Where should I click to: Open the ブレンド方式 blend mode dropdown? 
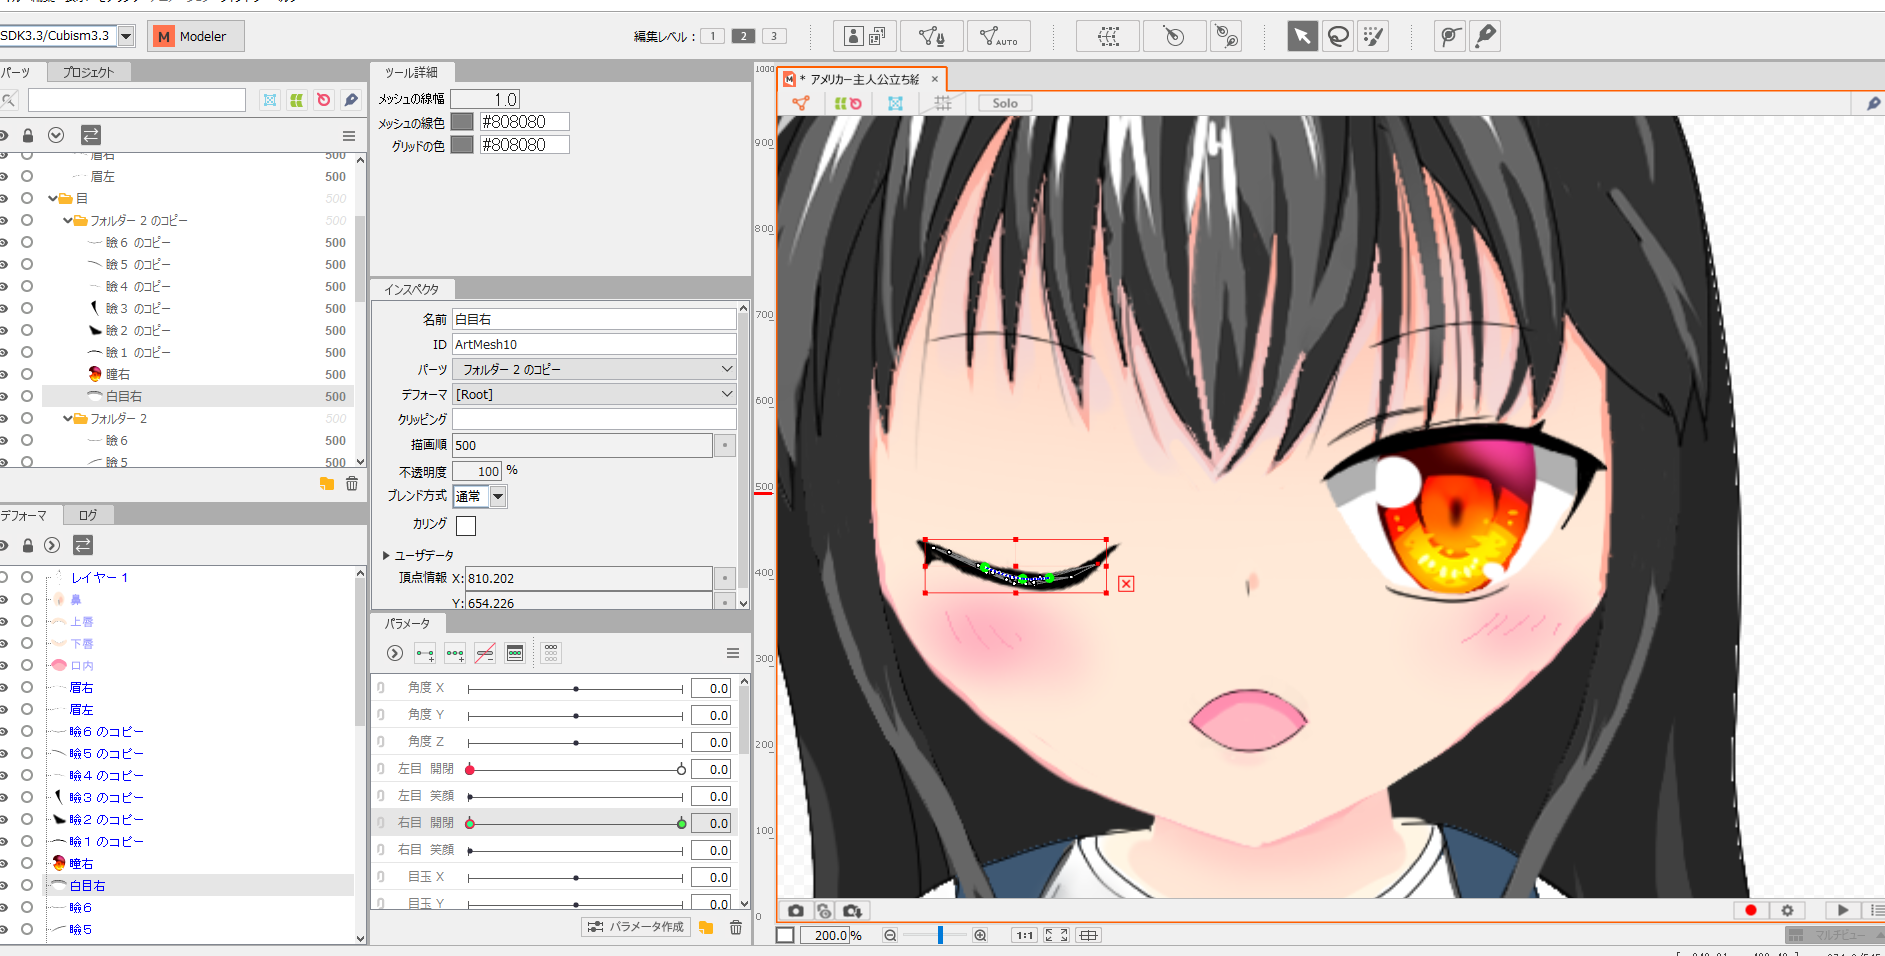(x=498, y=496)
